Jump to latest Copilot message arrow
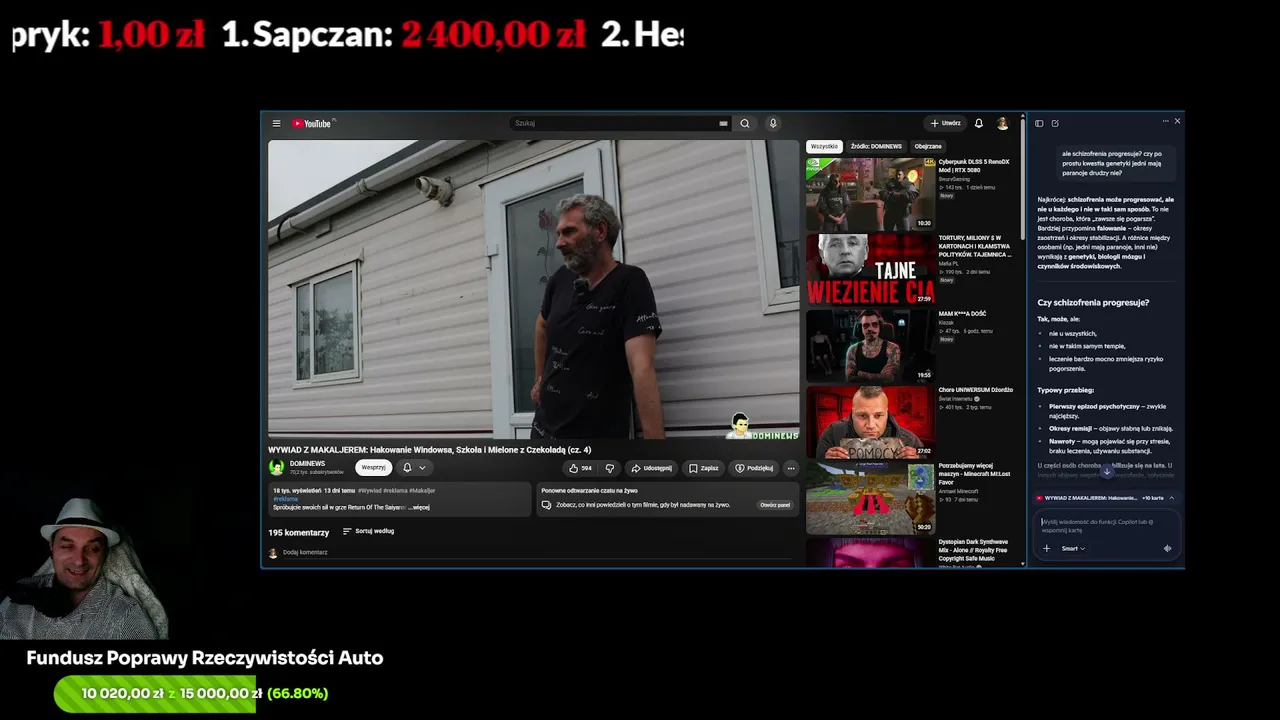 1106,471
